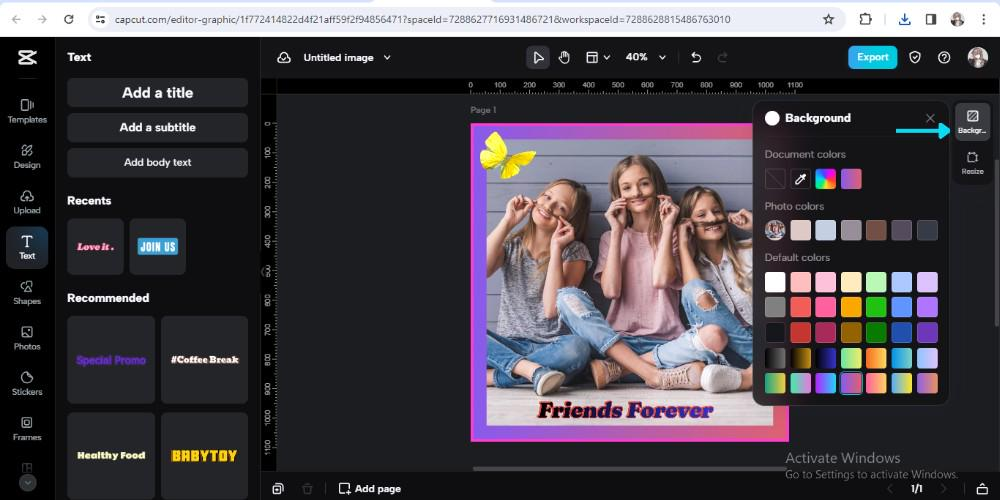This screenshot has width=1000, height=500.
Task: Open the Chrome three-dot menu
Action: tap(984, 19)
